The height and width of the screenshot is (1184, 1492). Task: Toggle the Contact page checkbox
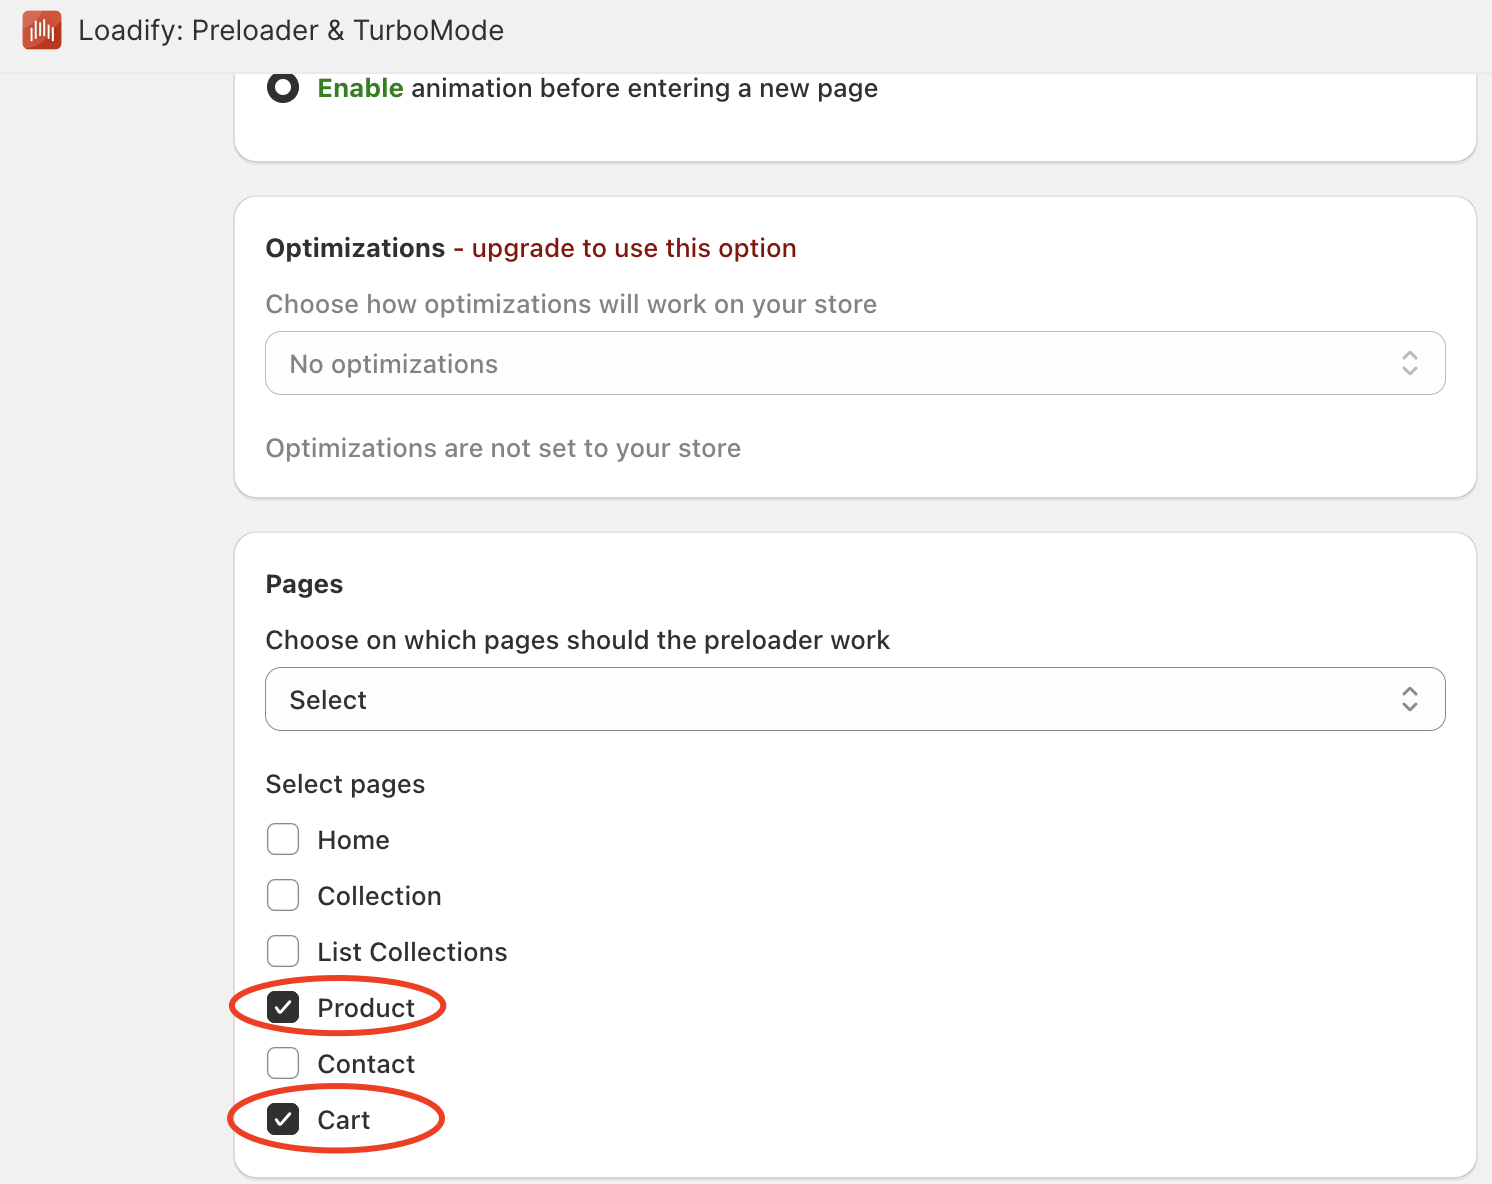point(283,1063)
